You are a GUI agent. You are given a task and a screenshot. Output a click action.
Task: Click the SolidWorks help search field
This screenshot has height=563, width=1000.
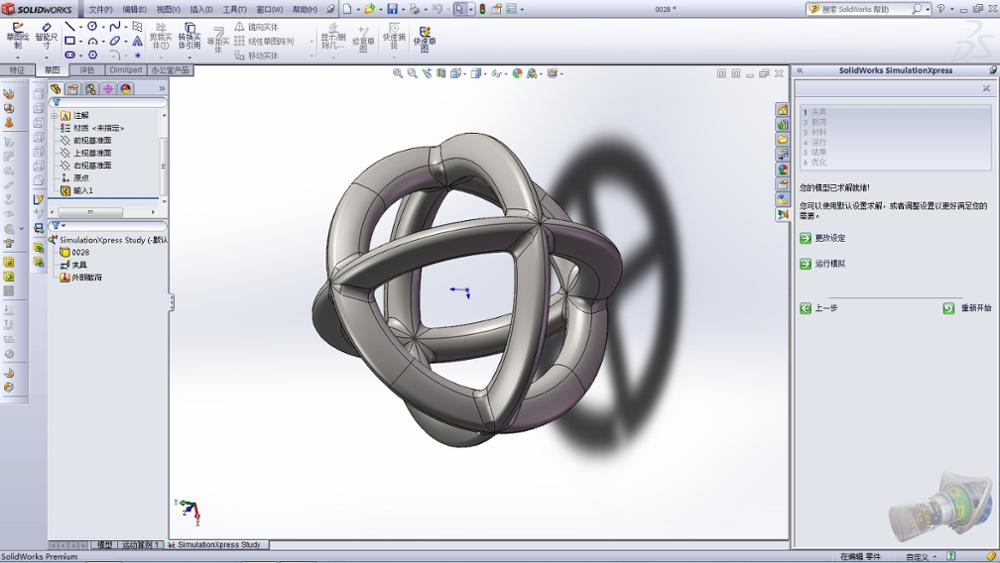865,9
